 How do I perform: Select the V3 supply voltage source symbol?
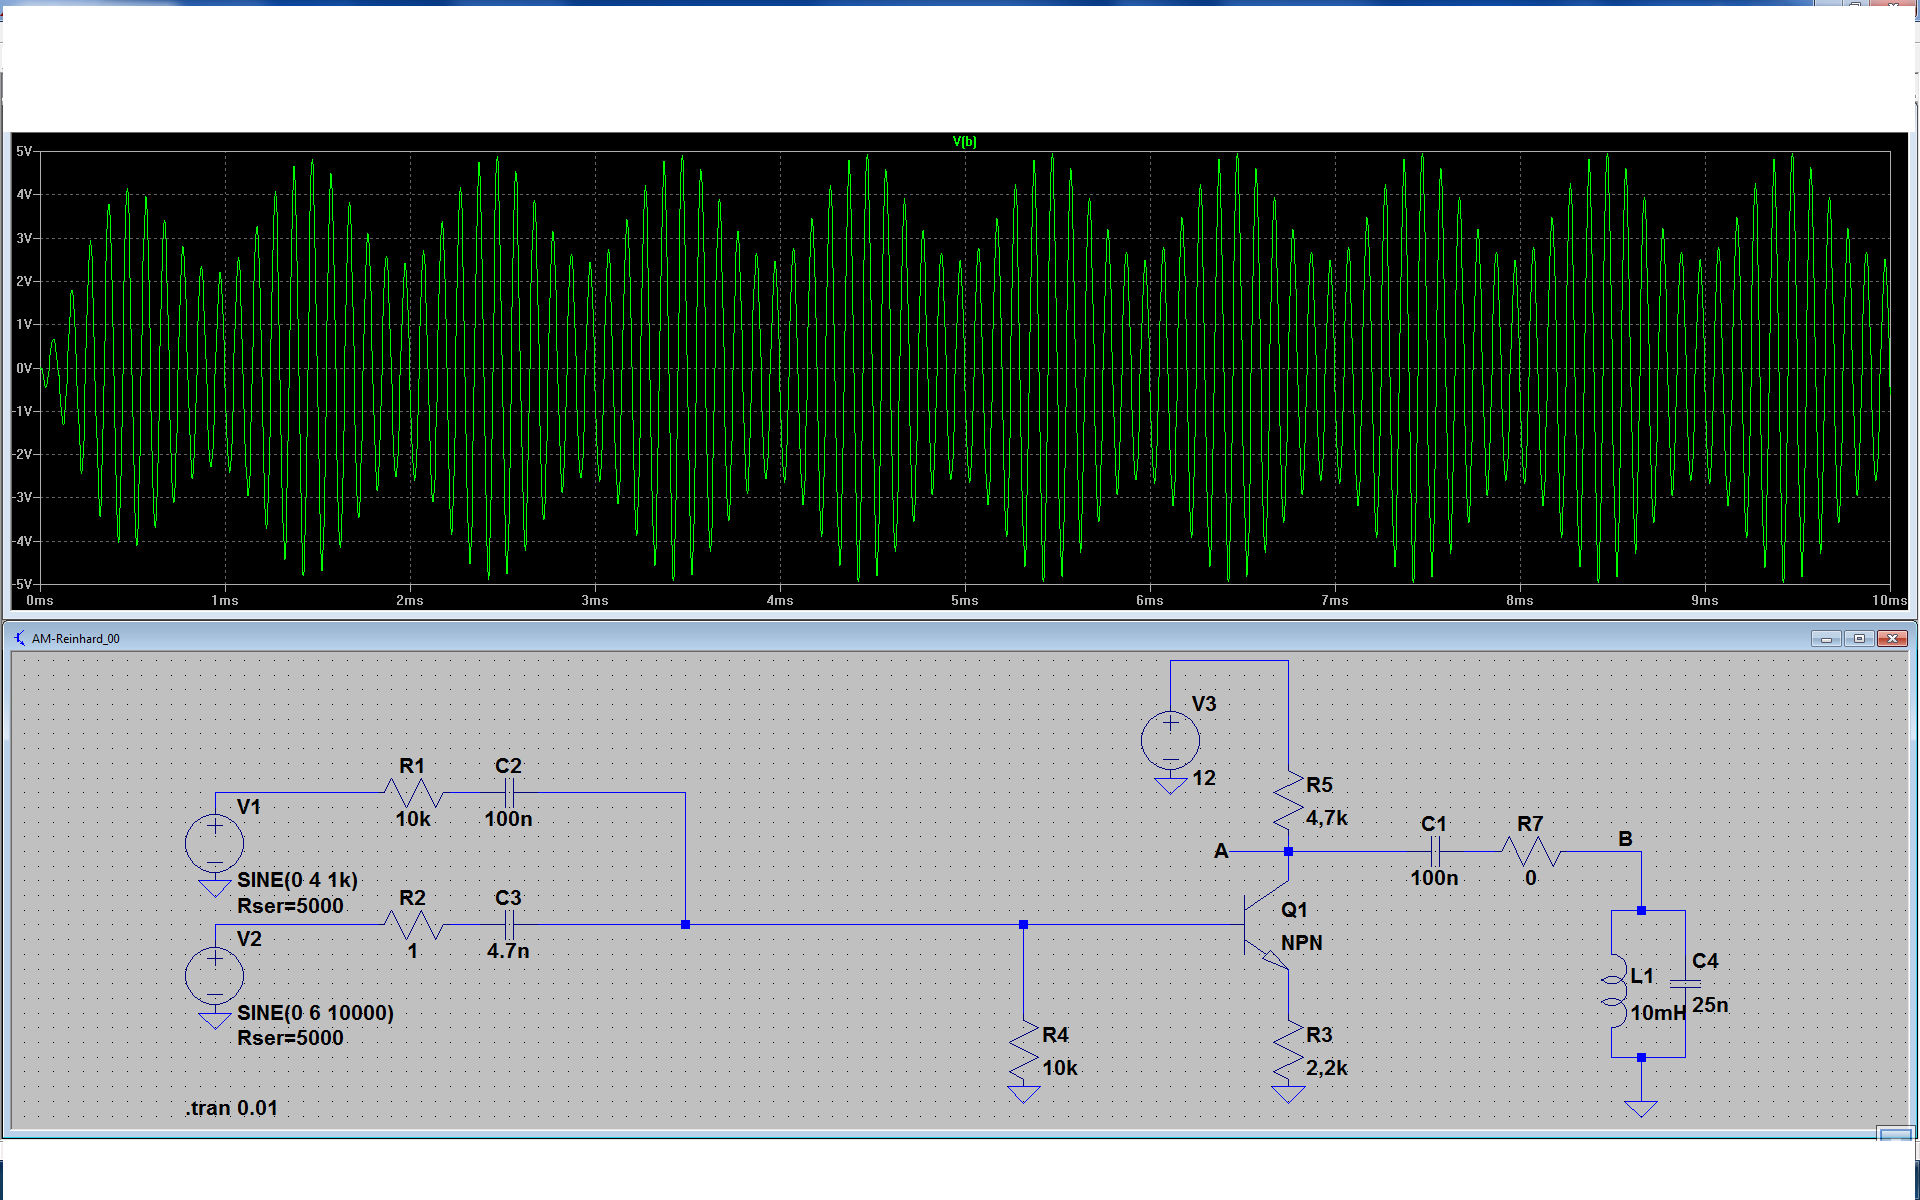tap(1170, 740)
